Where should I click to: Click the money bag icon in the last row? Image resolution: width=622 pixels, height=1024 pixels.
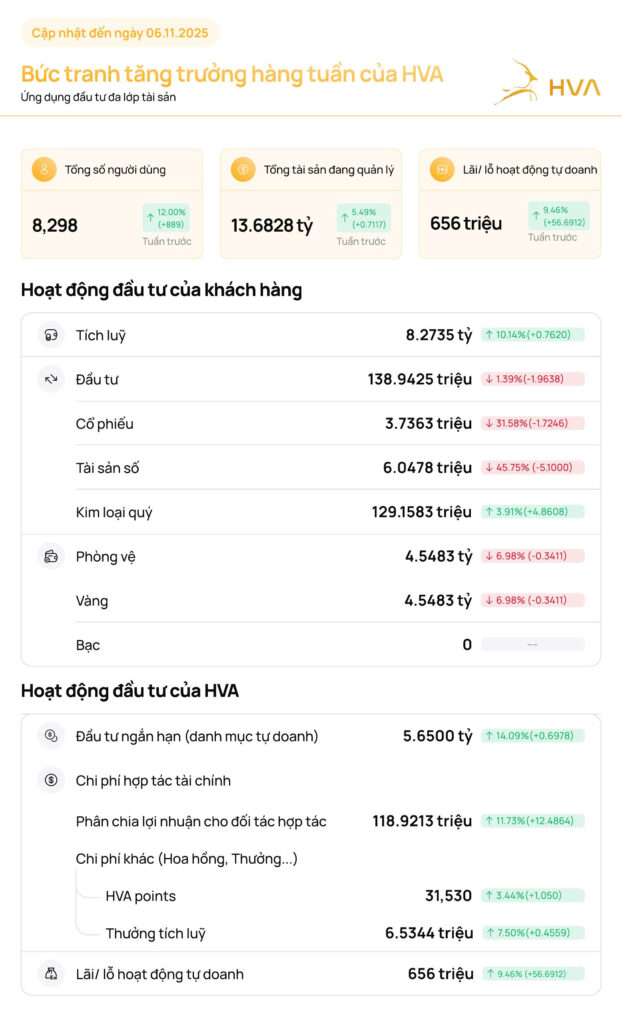click(x=51, y=973)
